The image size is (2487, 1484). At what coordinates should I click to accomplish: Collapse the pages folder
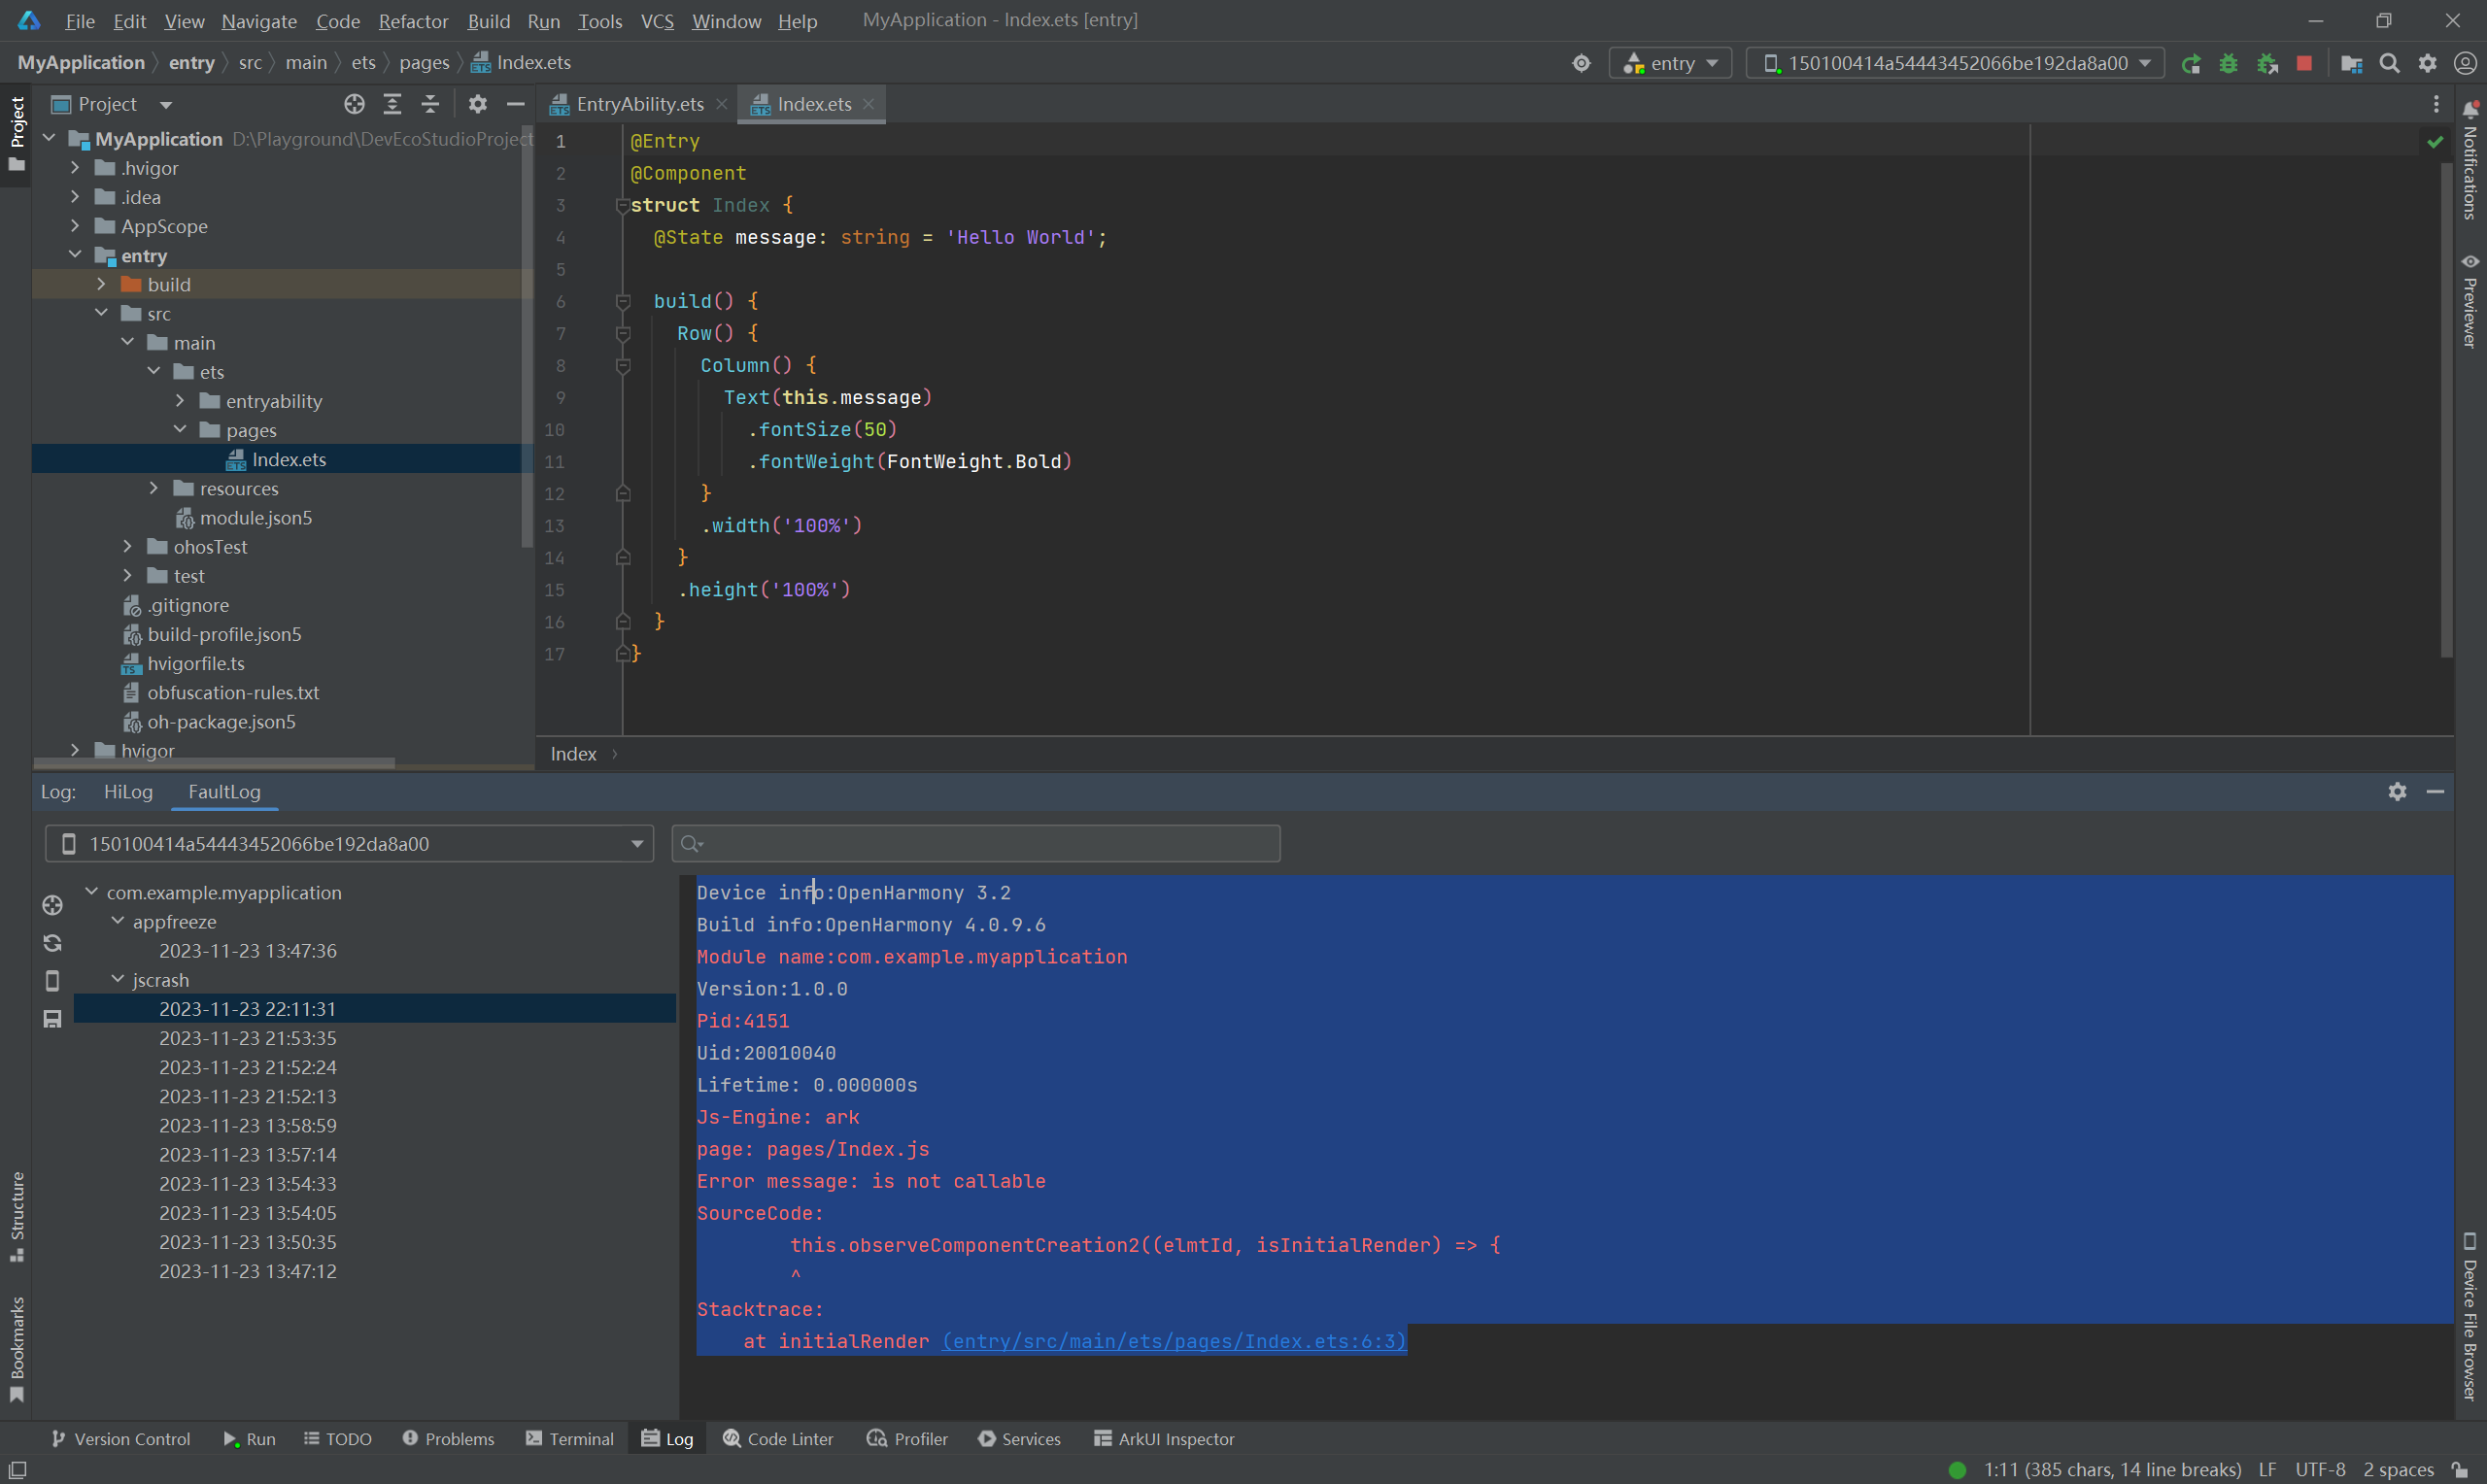(180, 430)
